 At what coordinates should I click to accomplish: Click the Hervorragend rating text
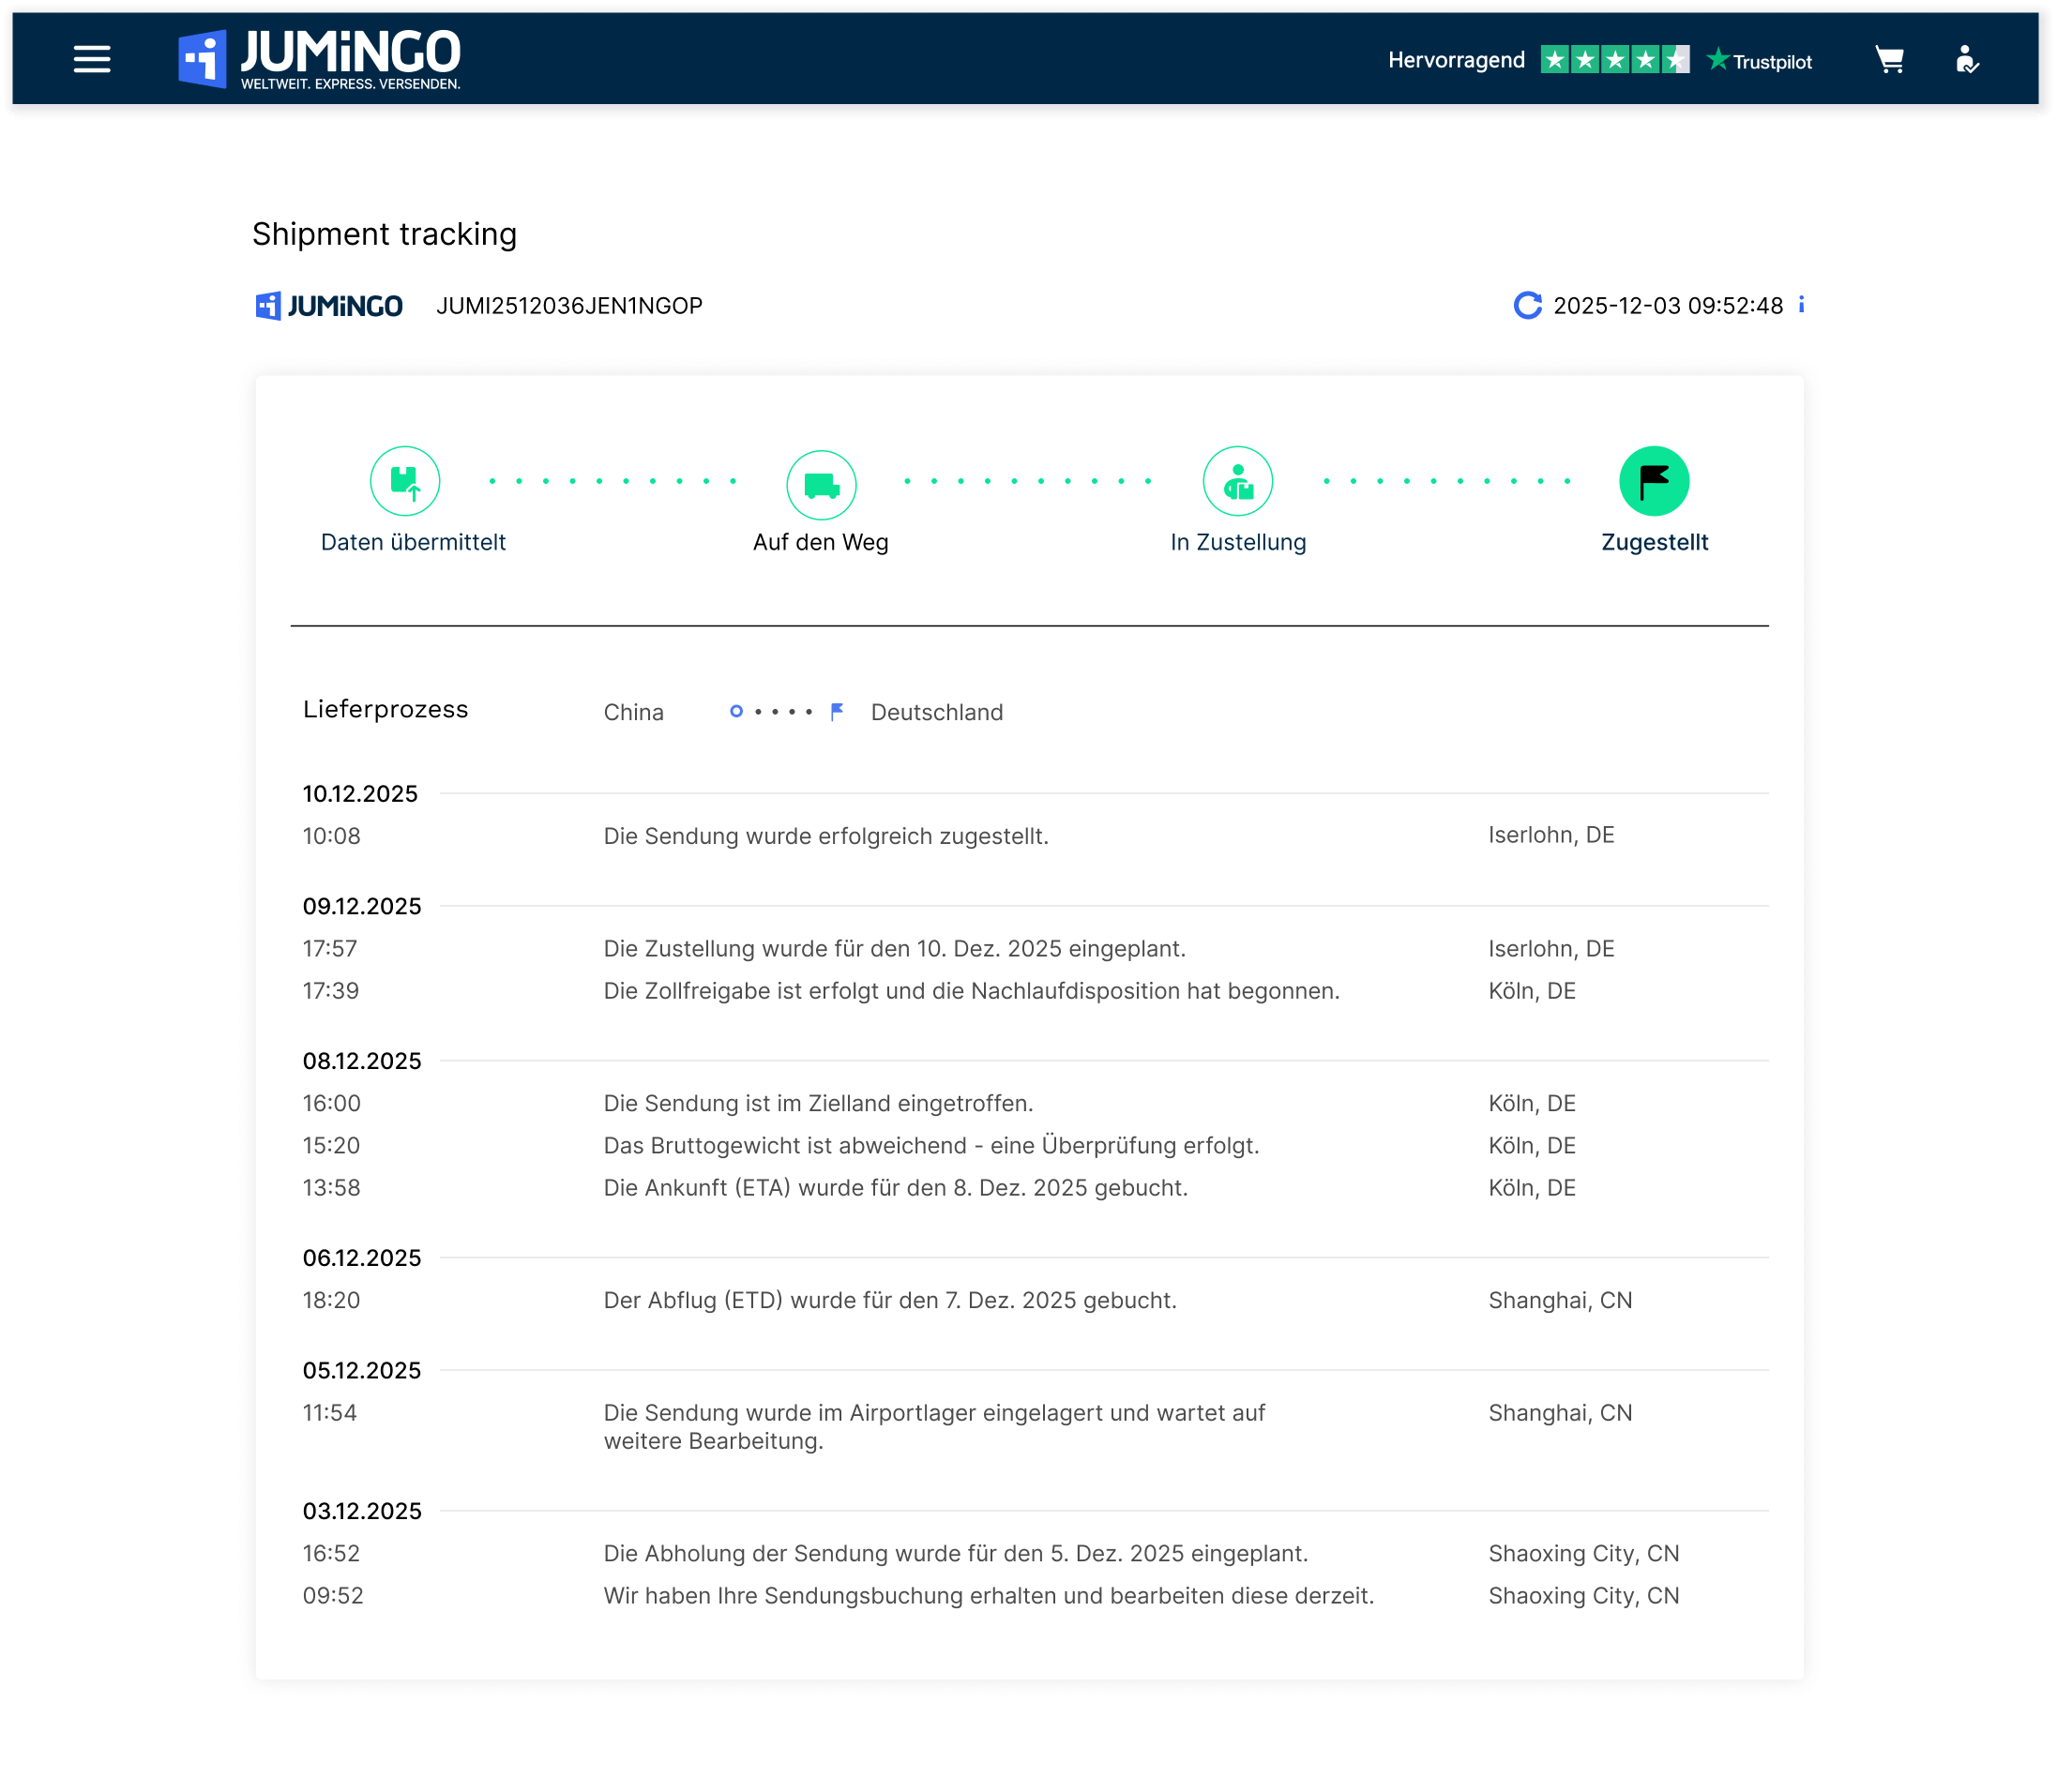[x=1456, y=60]
